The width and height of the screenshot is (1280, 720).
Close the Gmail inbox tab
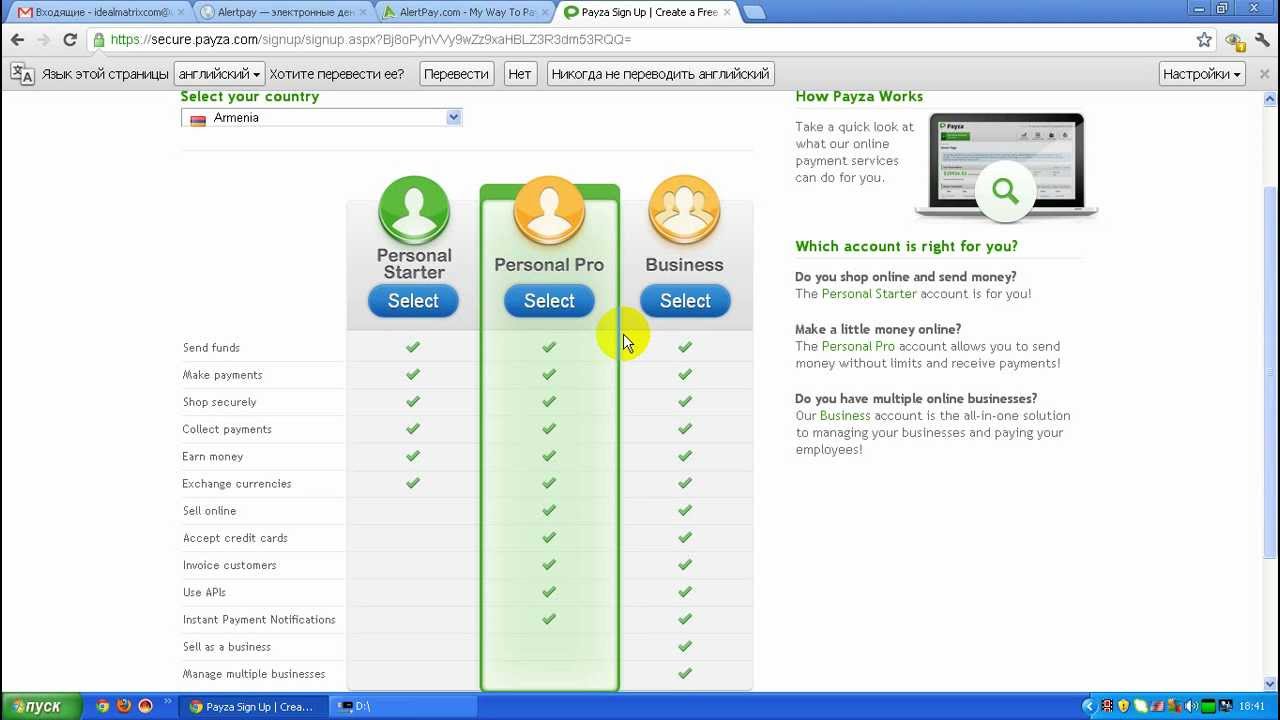pyautogui.click(x=182, y=12)
